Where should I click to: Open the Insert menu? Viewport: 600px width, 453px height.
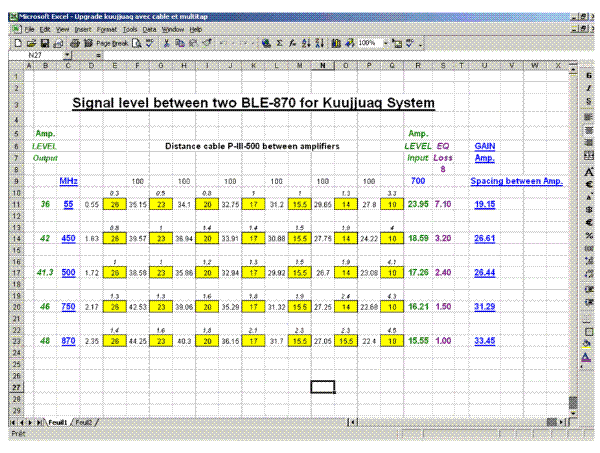point(83,29)
